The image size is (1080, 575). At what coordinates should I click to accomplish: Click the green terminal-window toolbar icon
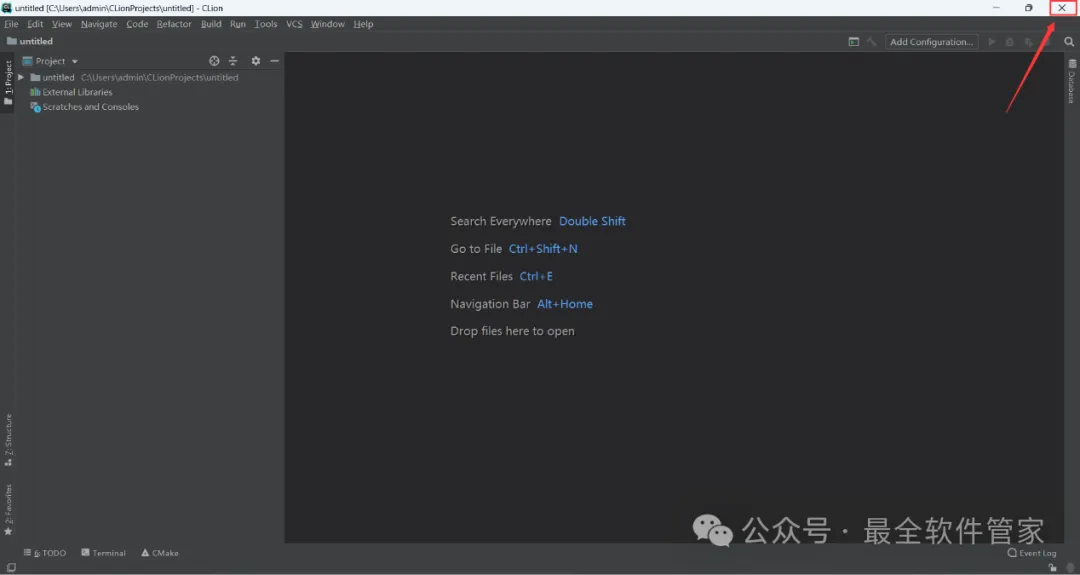coord(853,42)
